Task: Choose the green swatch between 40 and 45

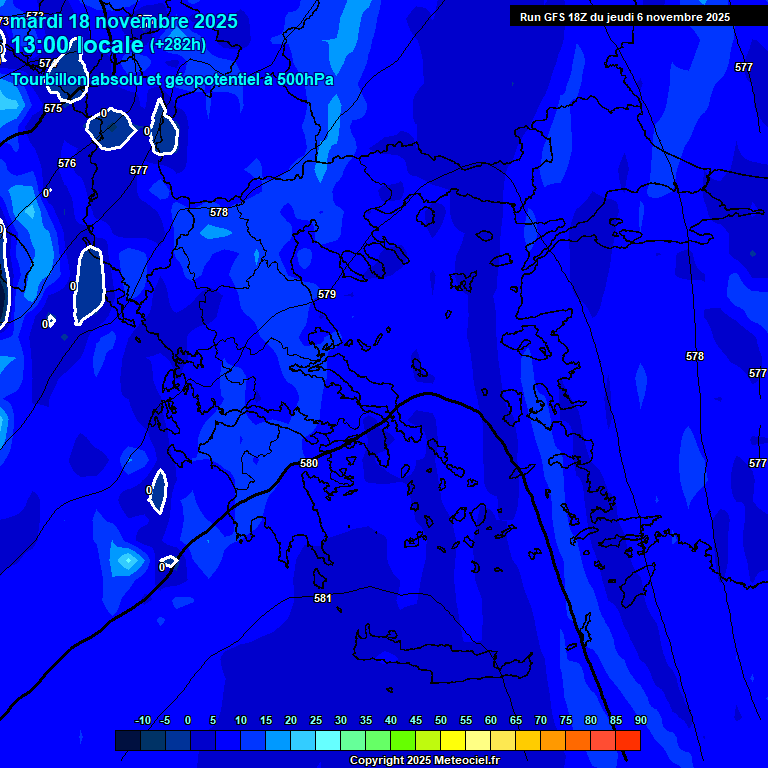Action: tap(403, 740)
